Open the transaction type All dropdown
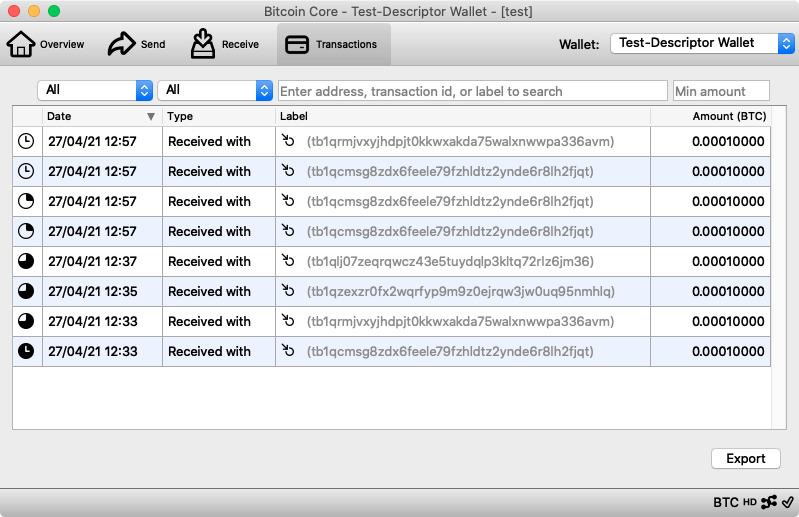This screenshot has width=799, height=517. click(215, 90)
